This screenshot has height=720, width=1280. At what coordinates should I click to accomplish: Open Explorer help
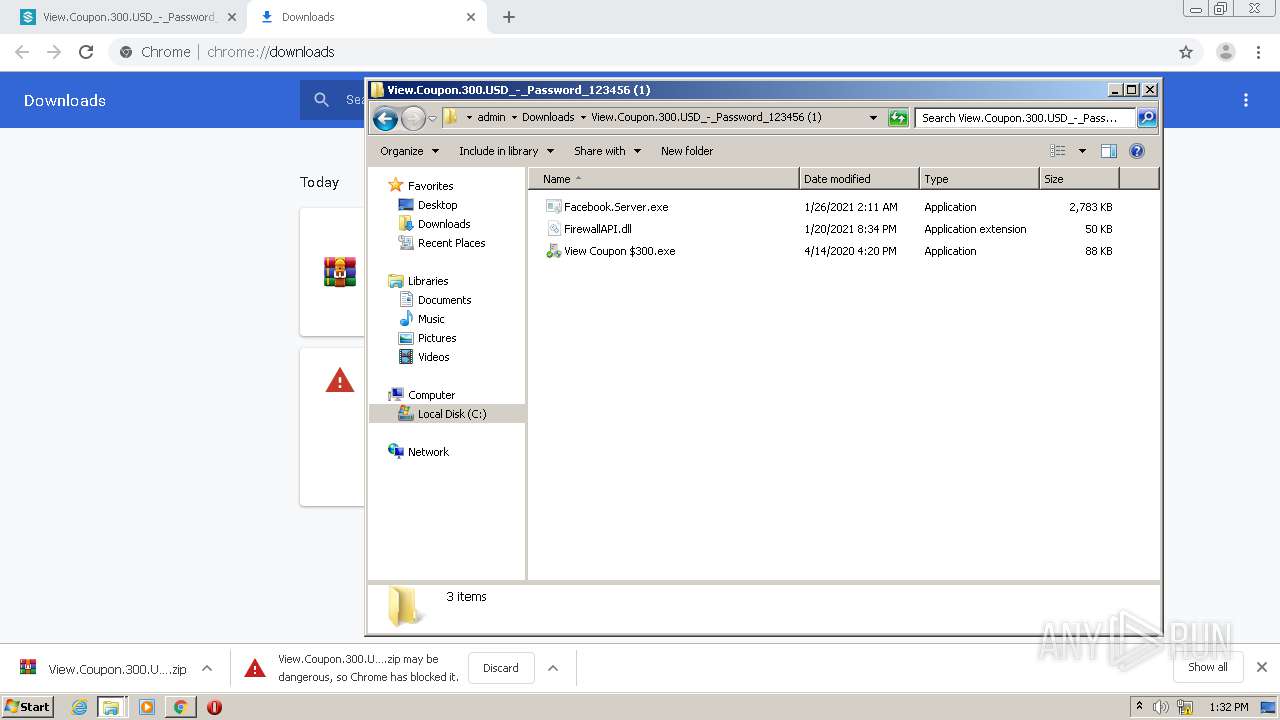coord(1137,151)
